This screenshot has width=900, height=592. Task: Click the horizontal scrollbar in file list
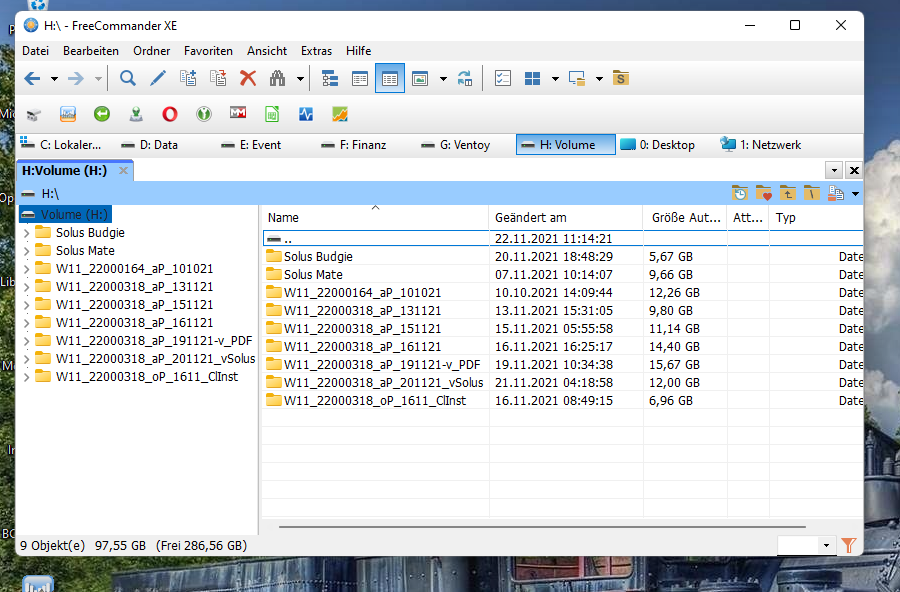[542, 526]
